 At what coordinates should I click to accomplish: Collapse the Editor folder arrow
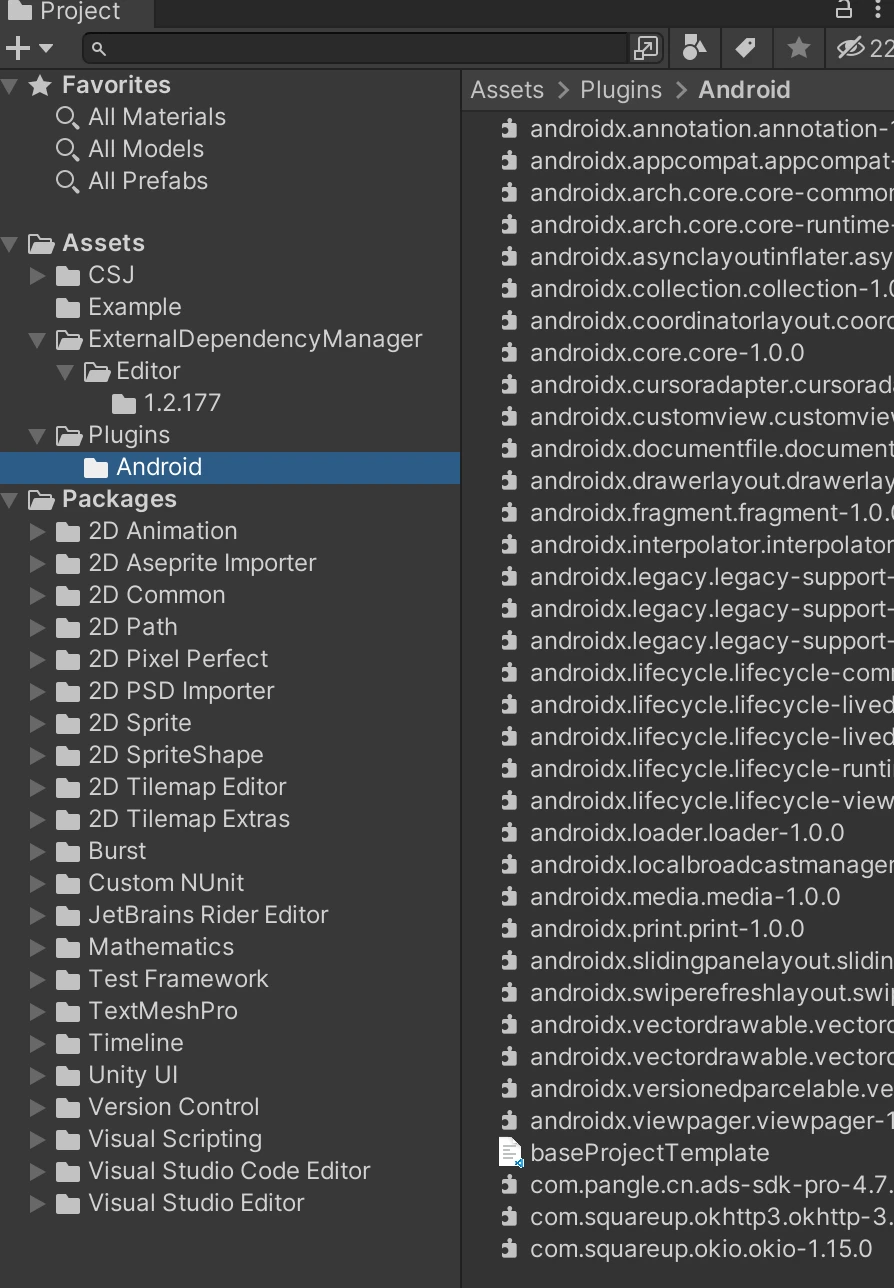tap(66, 371)
